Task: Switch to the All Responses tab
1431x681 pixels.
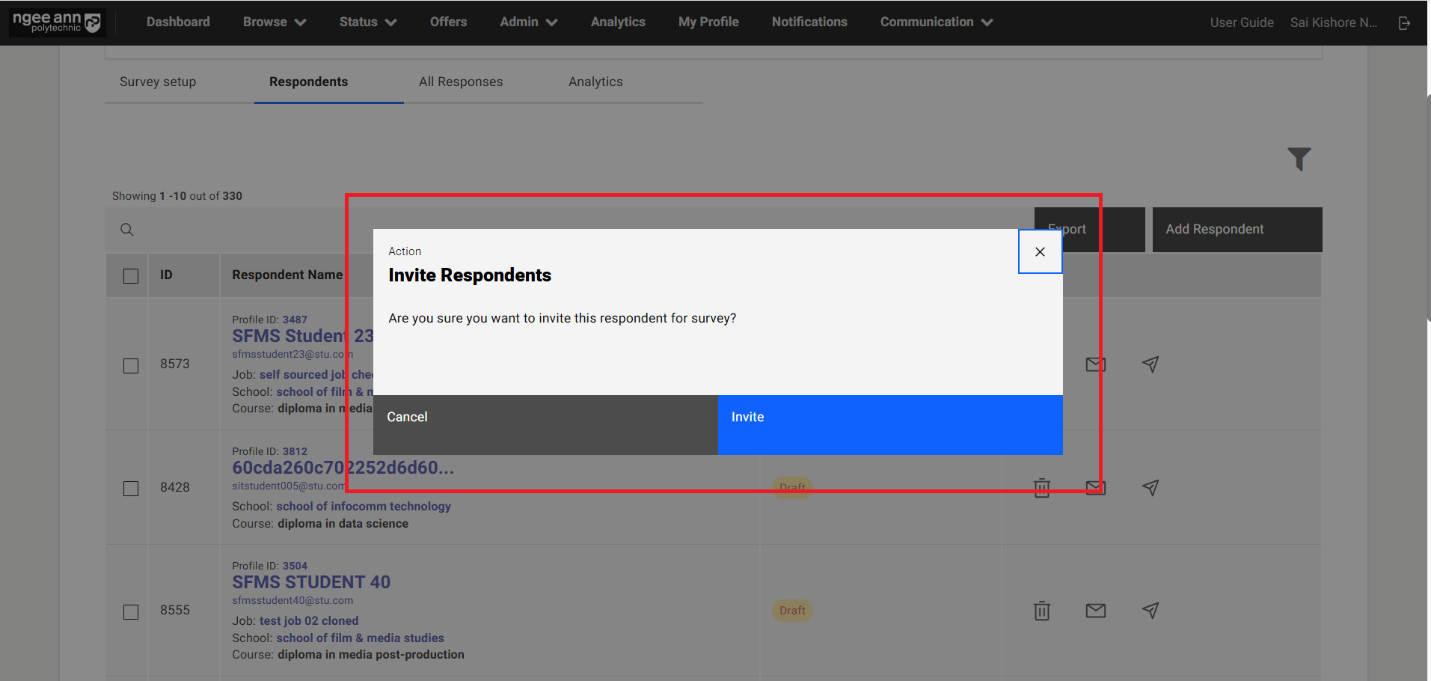Action: [460, 82]
